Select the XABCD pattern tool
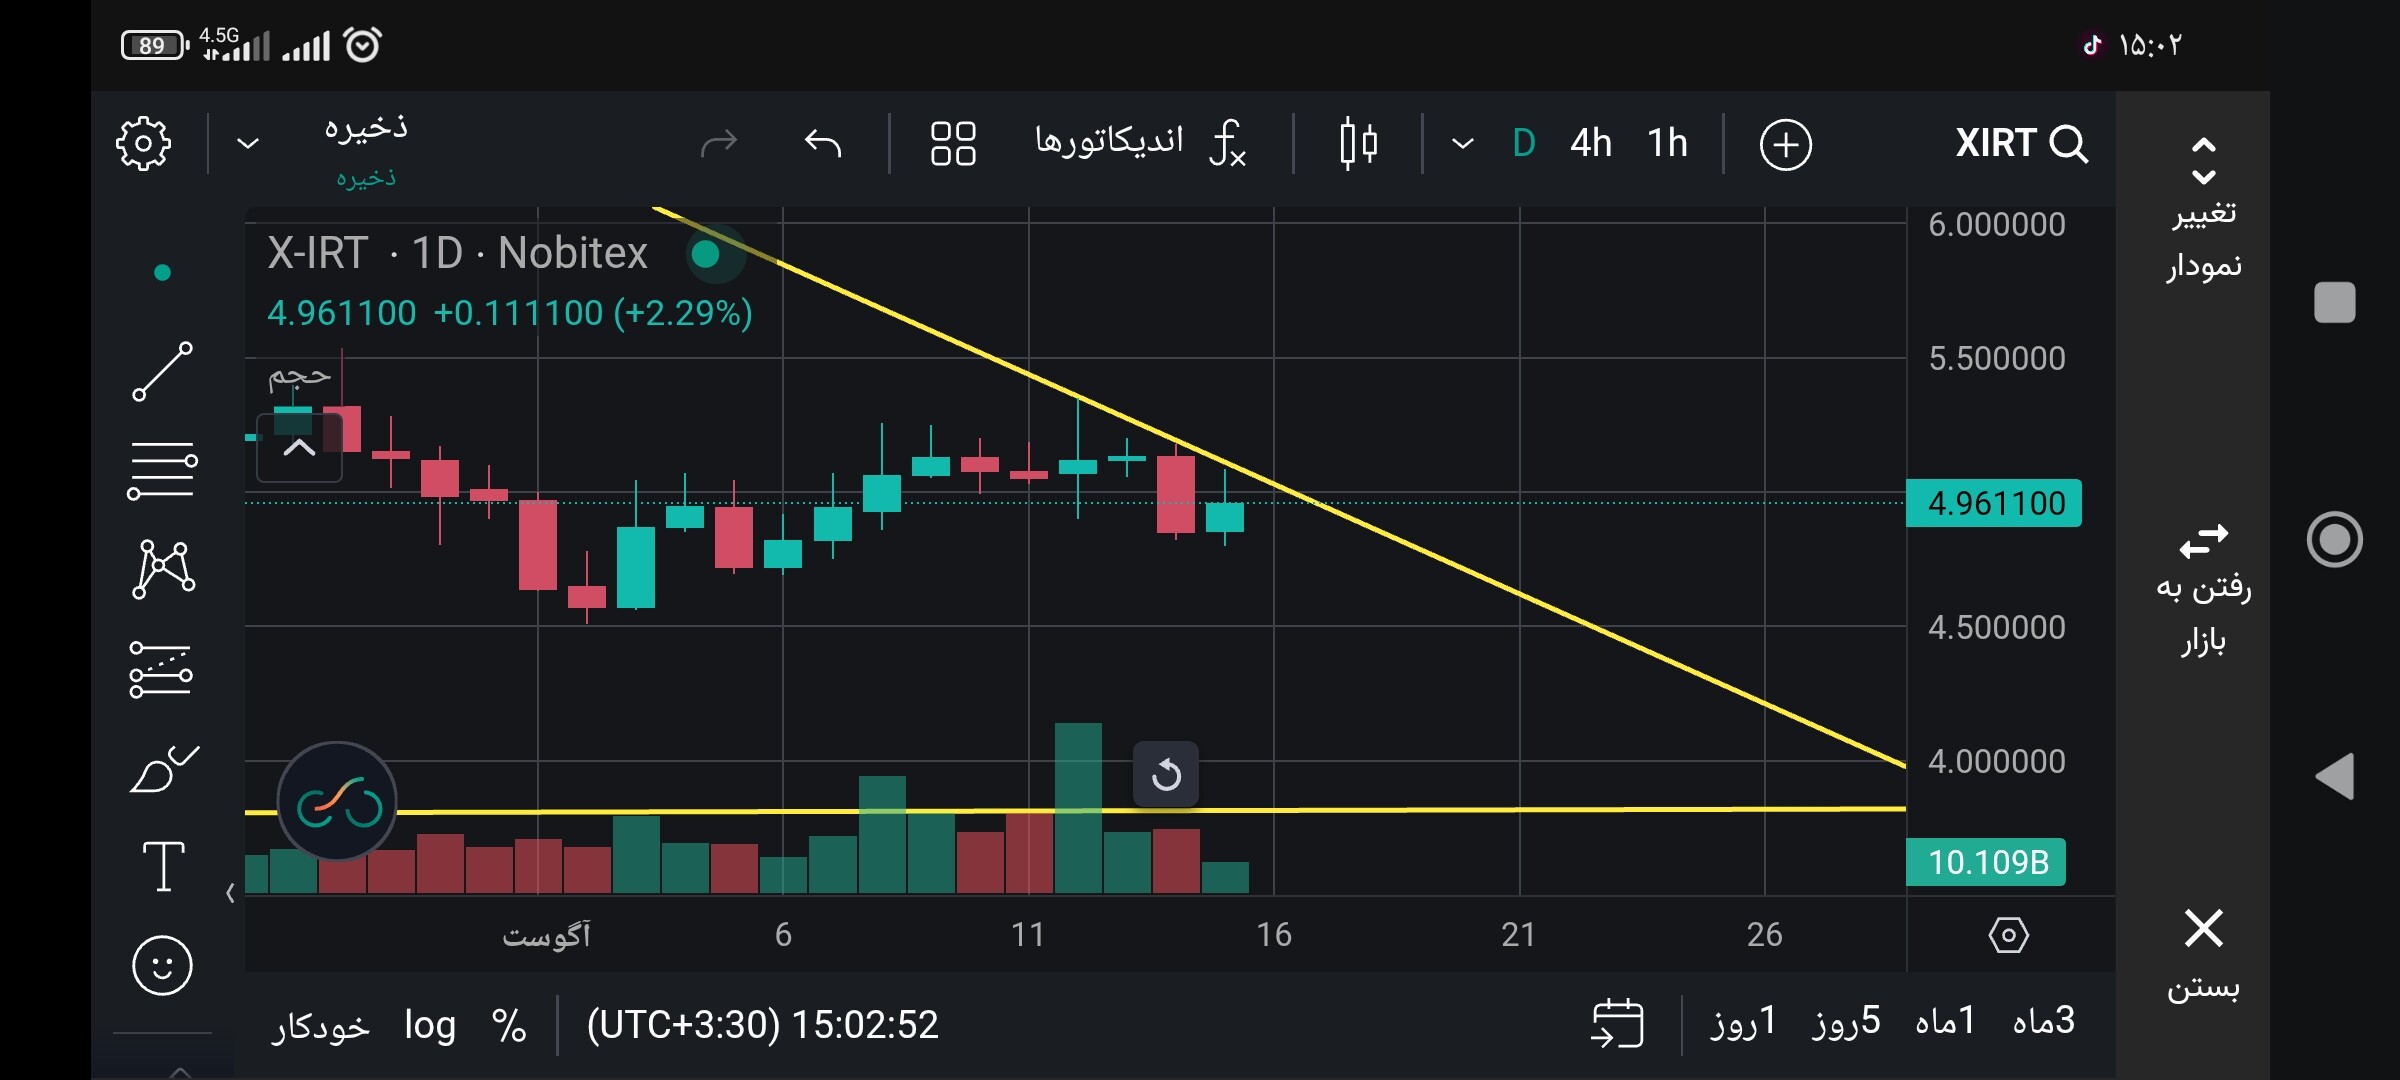Screen dimensions: 2400x1080 pos(163,569)
